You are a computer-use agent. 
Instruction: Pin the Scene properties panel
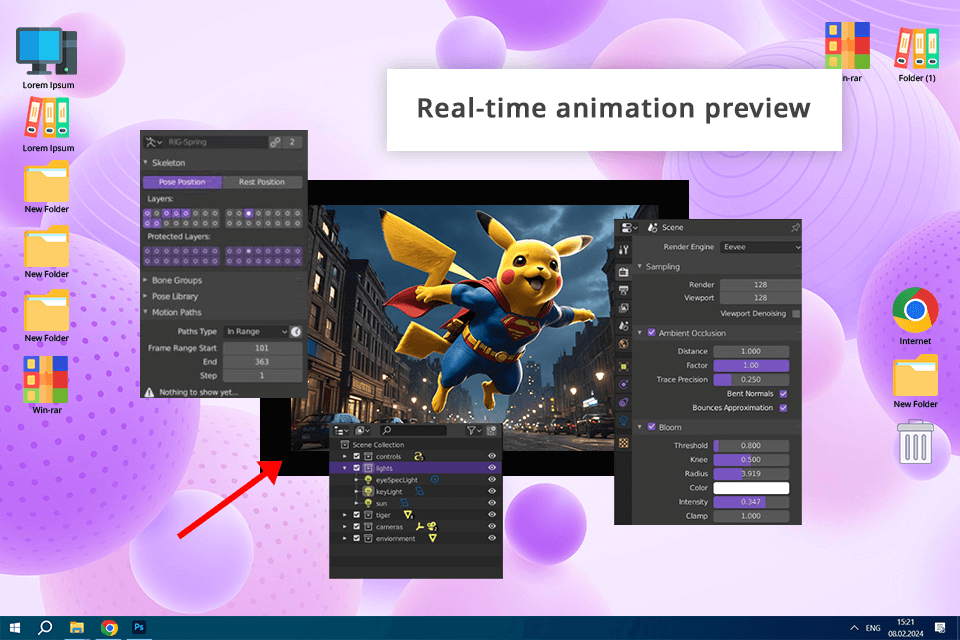pyautogui.click(x=795, y=228)
